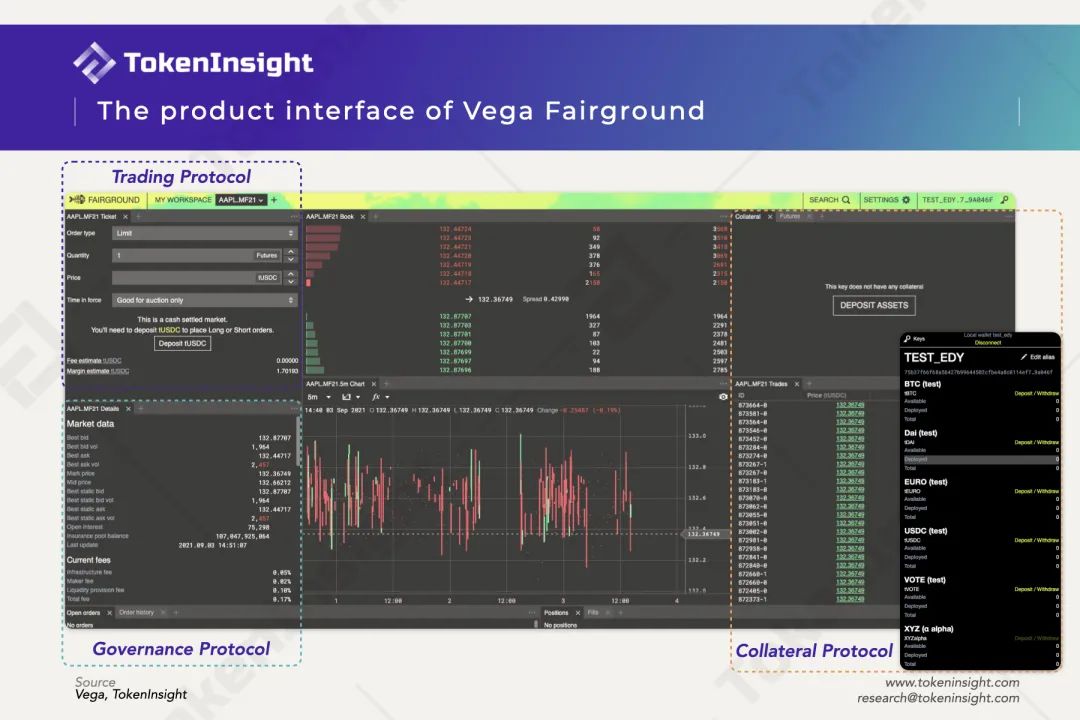Click the Search magnifier icon
This screenshot has height=720, width=1080.
[x=846, y=200]
